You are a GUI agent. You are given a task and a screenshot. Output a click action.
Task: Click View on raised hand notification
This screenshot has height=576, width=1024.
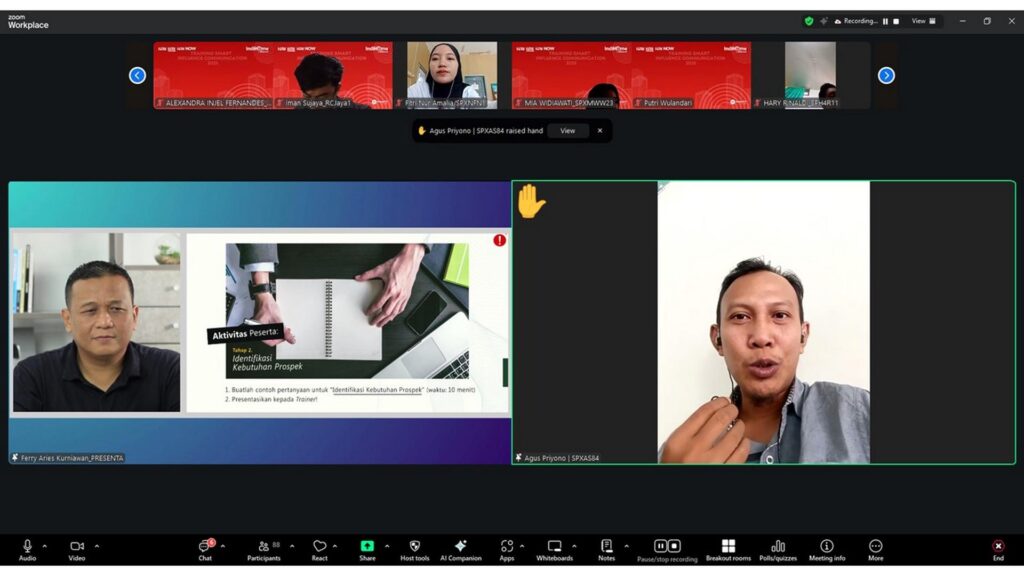tap(568, 131)
